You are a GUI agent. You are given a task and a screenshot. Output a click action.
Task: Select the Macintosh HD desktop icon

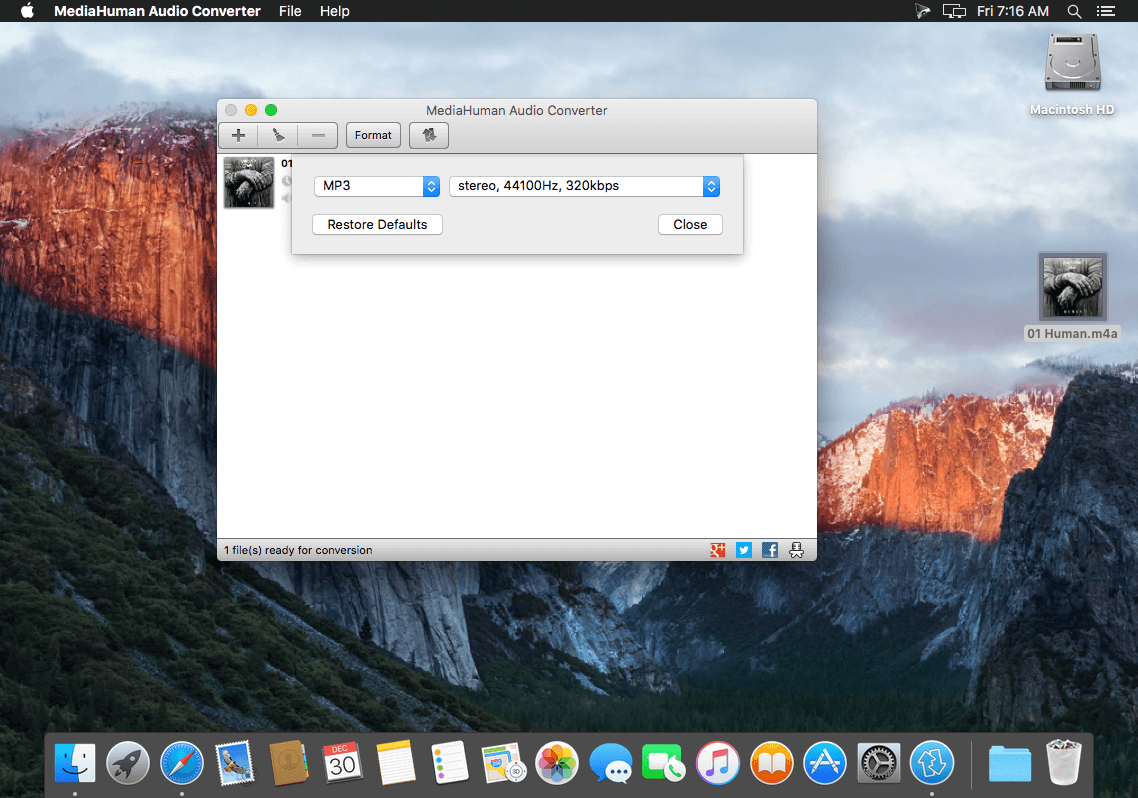click(x=1072, y=73)
